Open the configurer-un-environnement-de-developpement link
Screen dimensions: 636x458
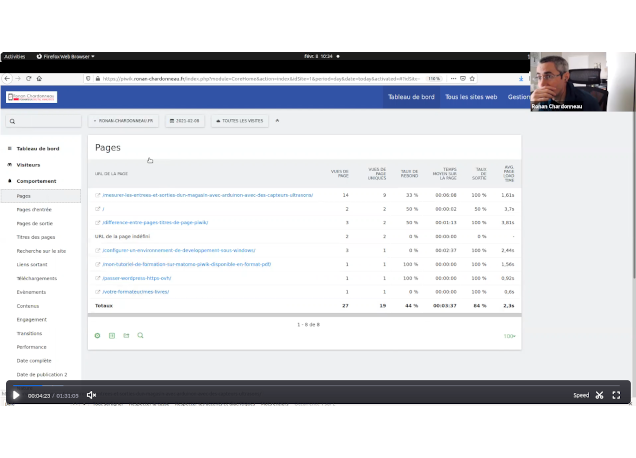pos(178,251)
